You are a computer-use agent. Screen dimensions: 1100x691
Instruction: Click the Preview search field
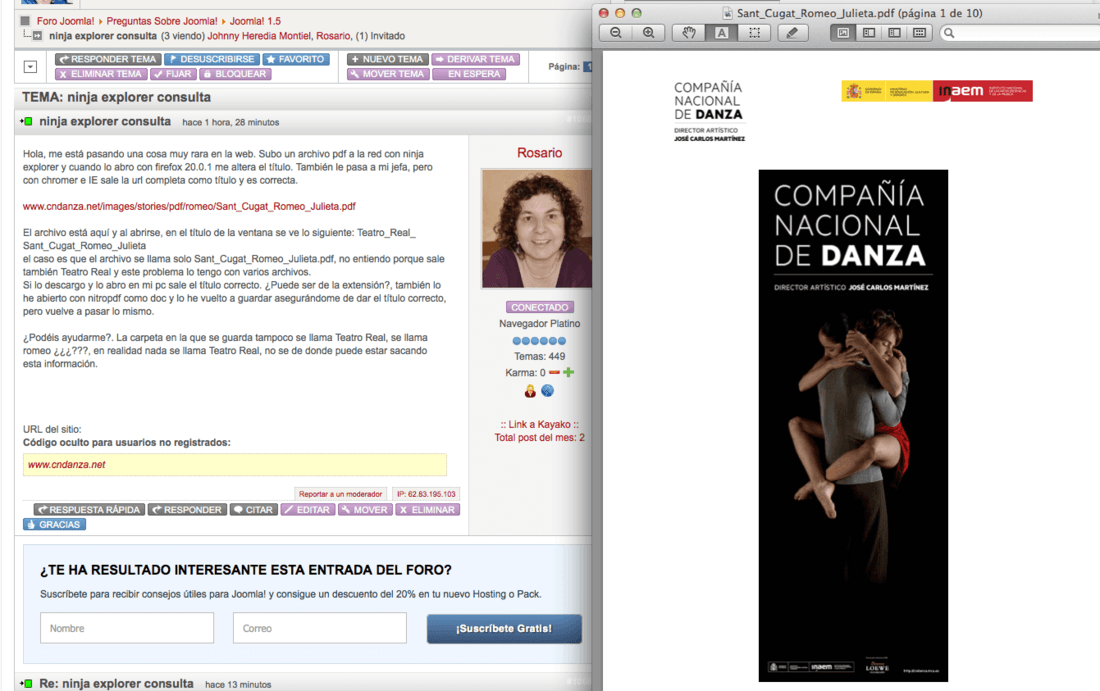pyautogui.click(x=1021, y=33)
